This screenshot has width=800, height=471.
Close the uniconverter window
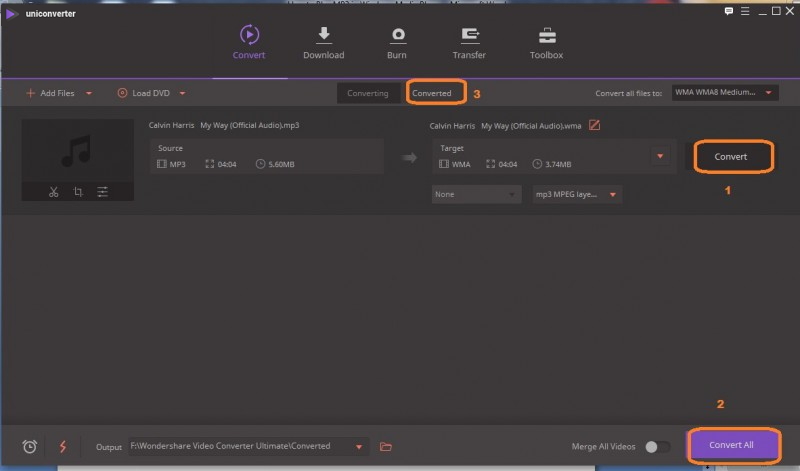(x=790, y=11)
